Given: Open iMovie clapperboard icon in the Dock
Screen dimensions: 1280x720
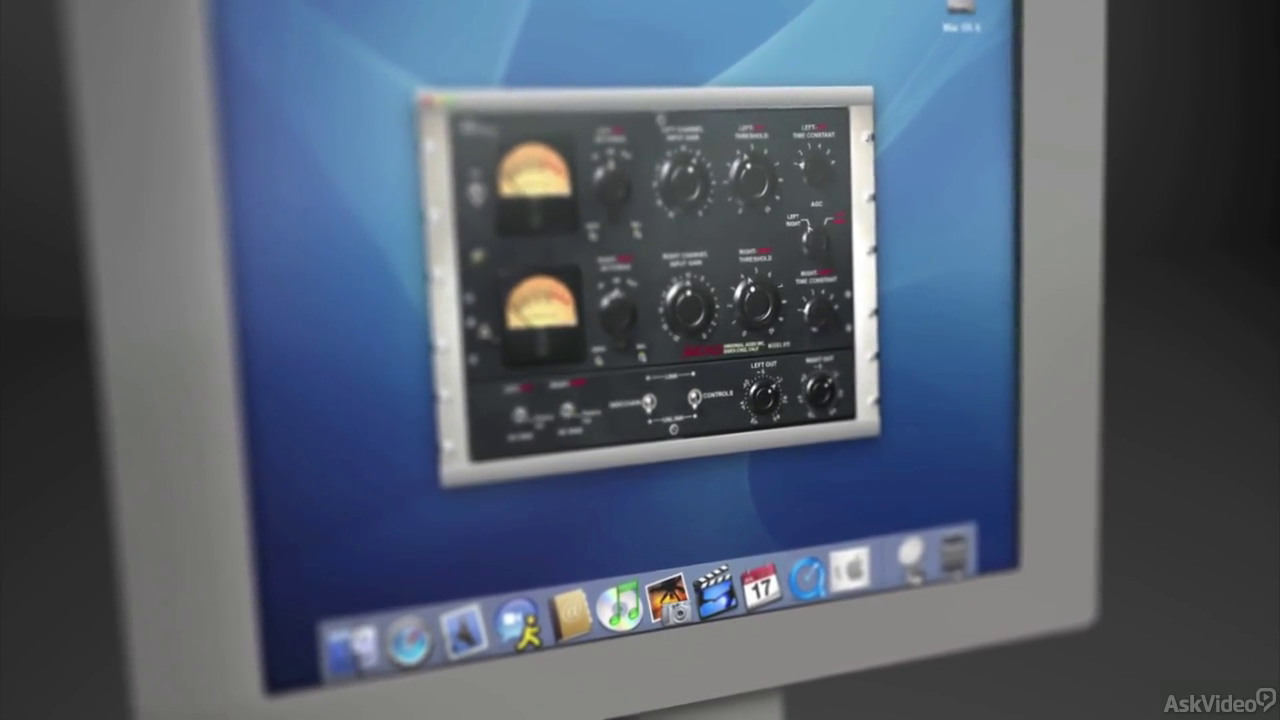Looking at the screenshot, I should pyautogui.click(x=714, y=591).
